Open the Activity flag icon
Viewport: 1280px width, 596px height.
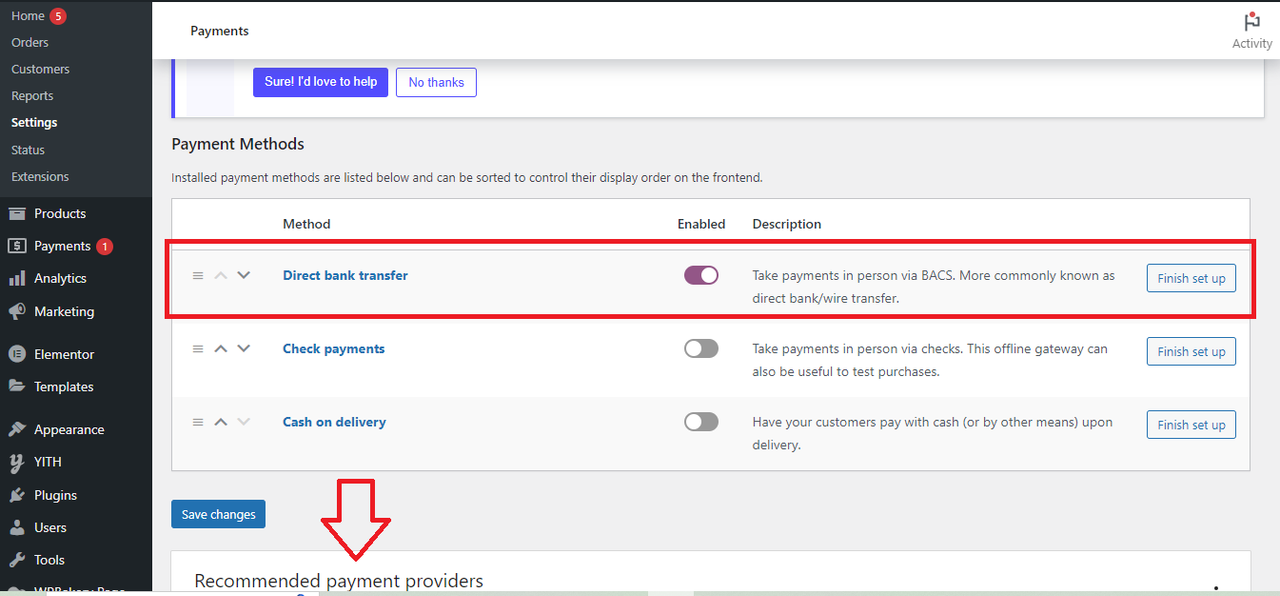click(1252, 21)
